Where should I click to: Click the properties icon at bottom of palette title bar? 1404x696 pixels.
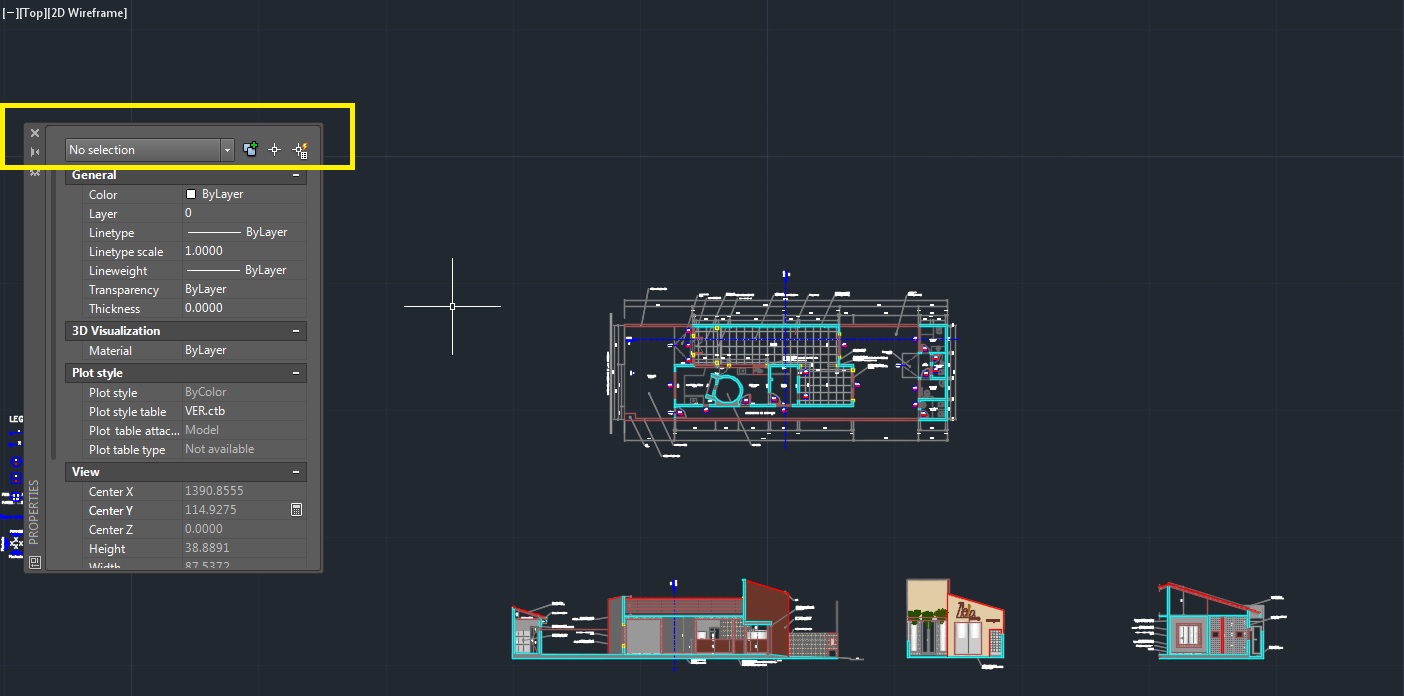[x=35, y=562]
